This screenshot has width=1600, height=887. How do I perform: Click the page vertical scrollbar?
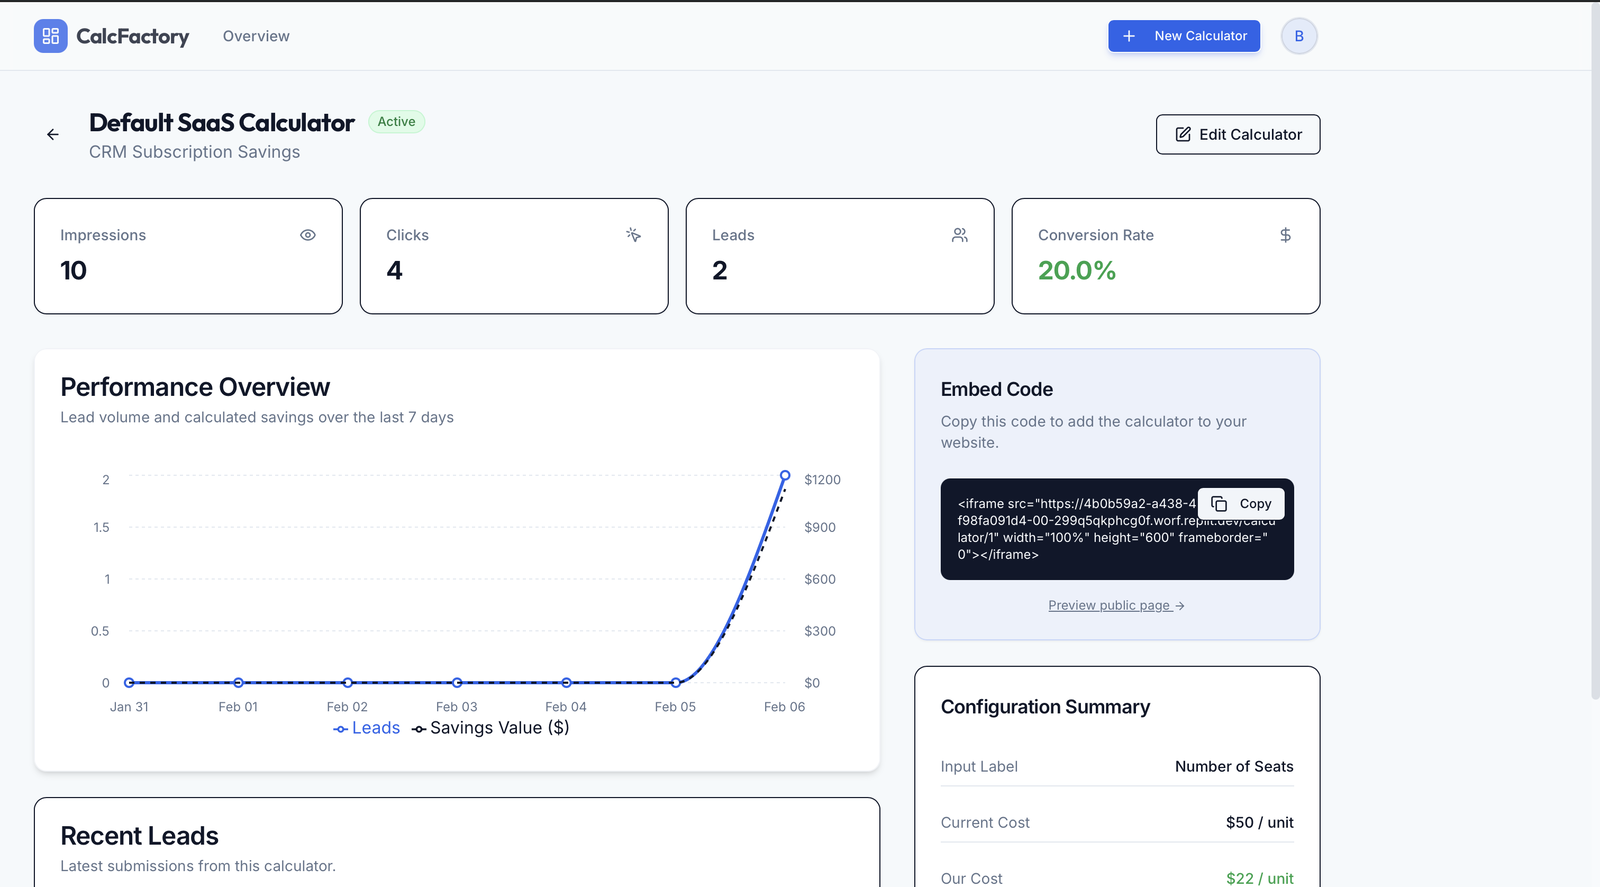coord(1595,350)
